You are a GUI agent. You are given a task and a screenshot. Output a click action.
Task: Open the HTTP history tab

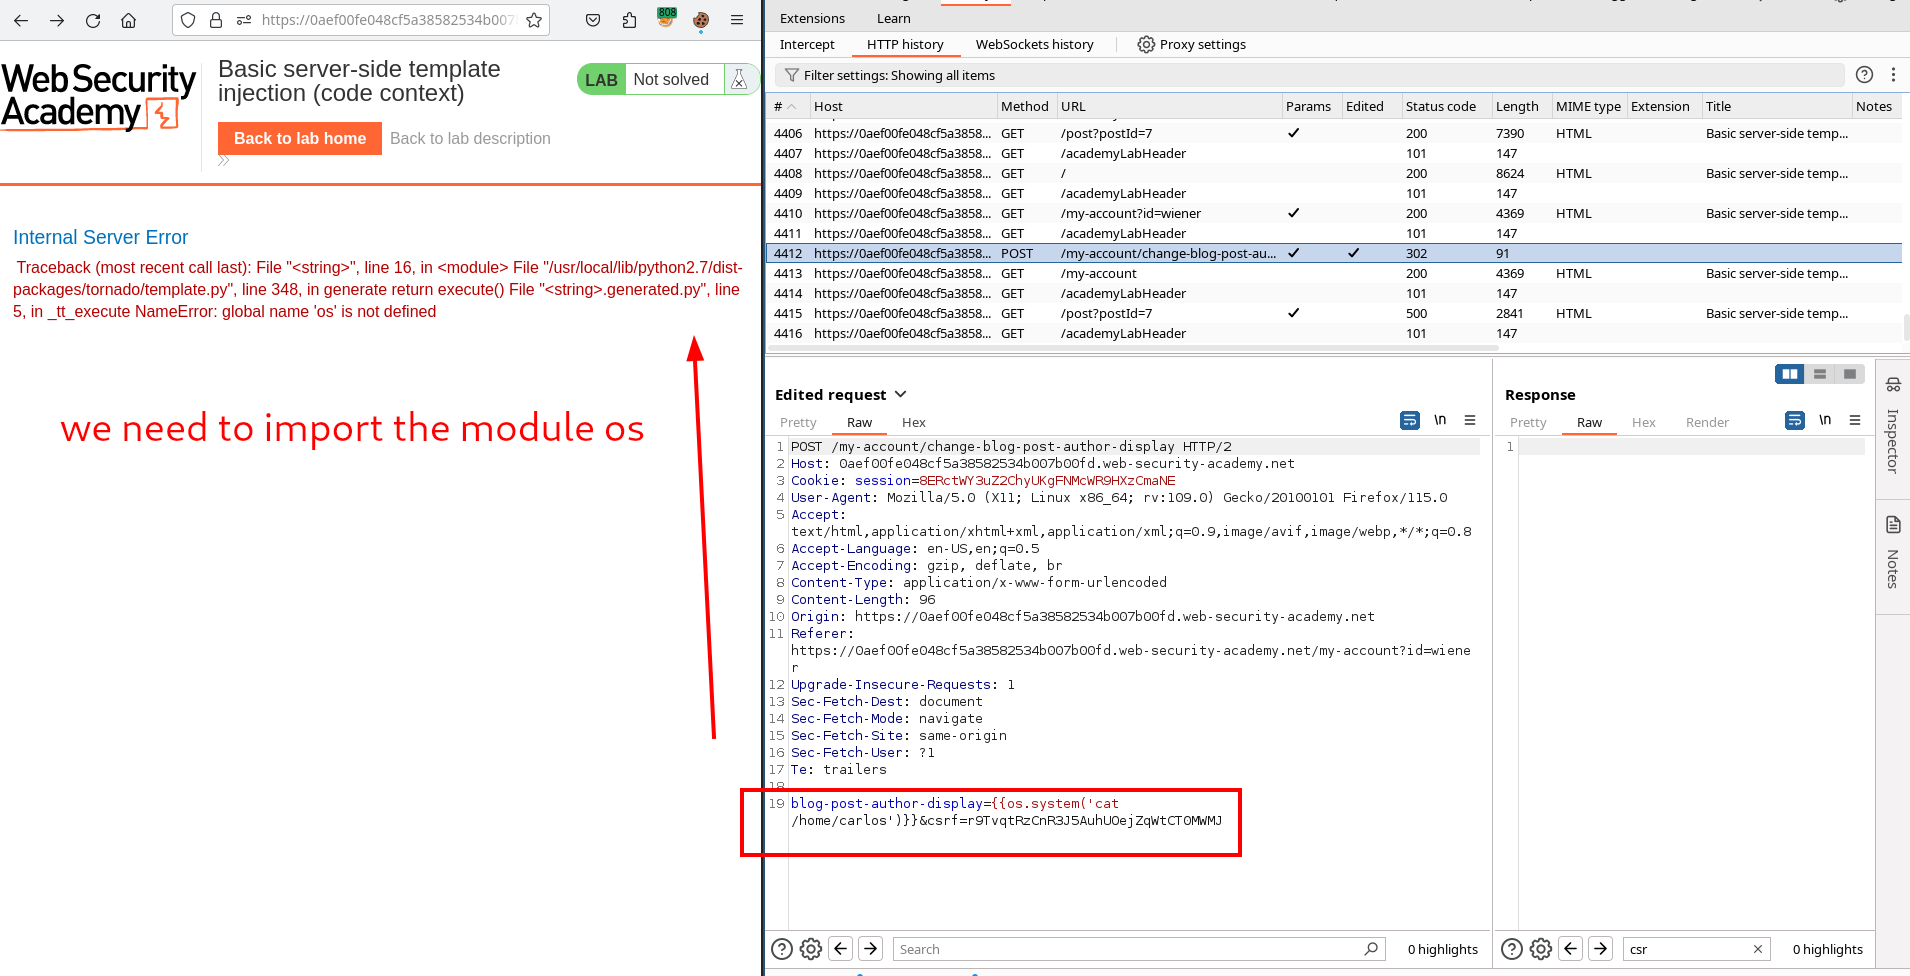pos(905,44)
